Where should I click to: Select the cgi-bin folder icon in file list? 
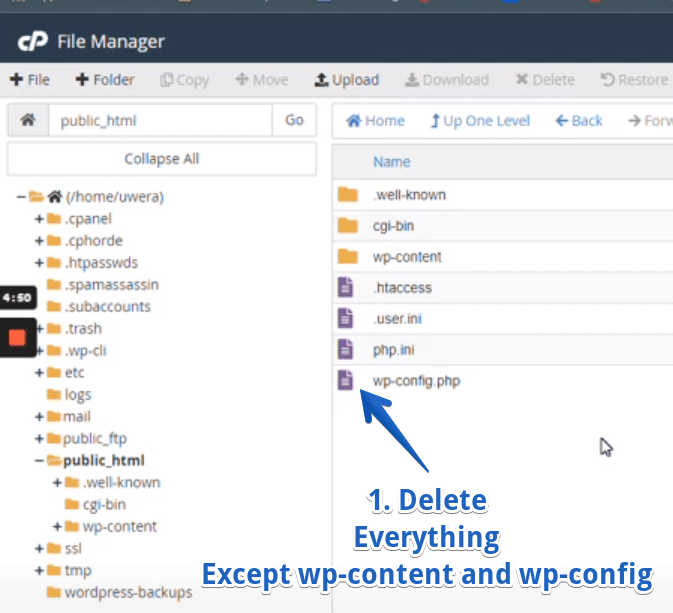point(347,225)
